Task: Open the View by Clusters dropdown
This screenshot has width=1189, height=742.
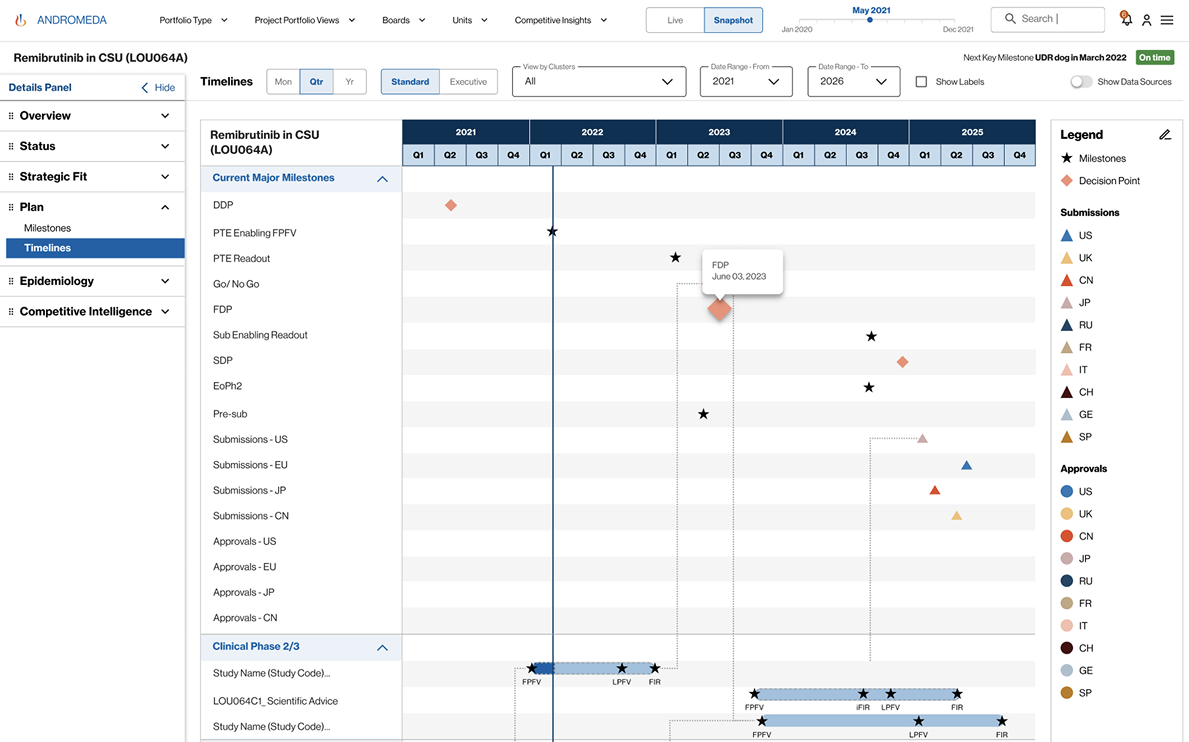Action: pyautogui.click(x=598, y=82)
